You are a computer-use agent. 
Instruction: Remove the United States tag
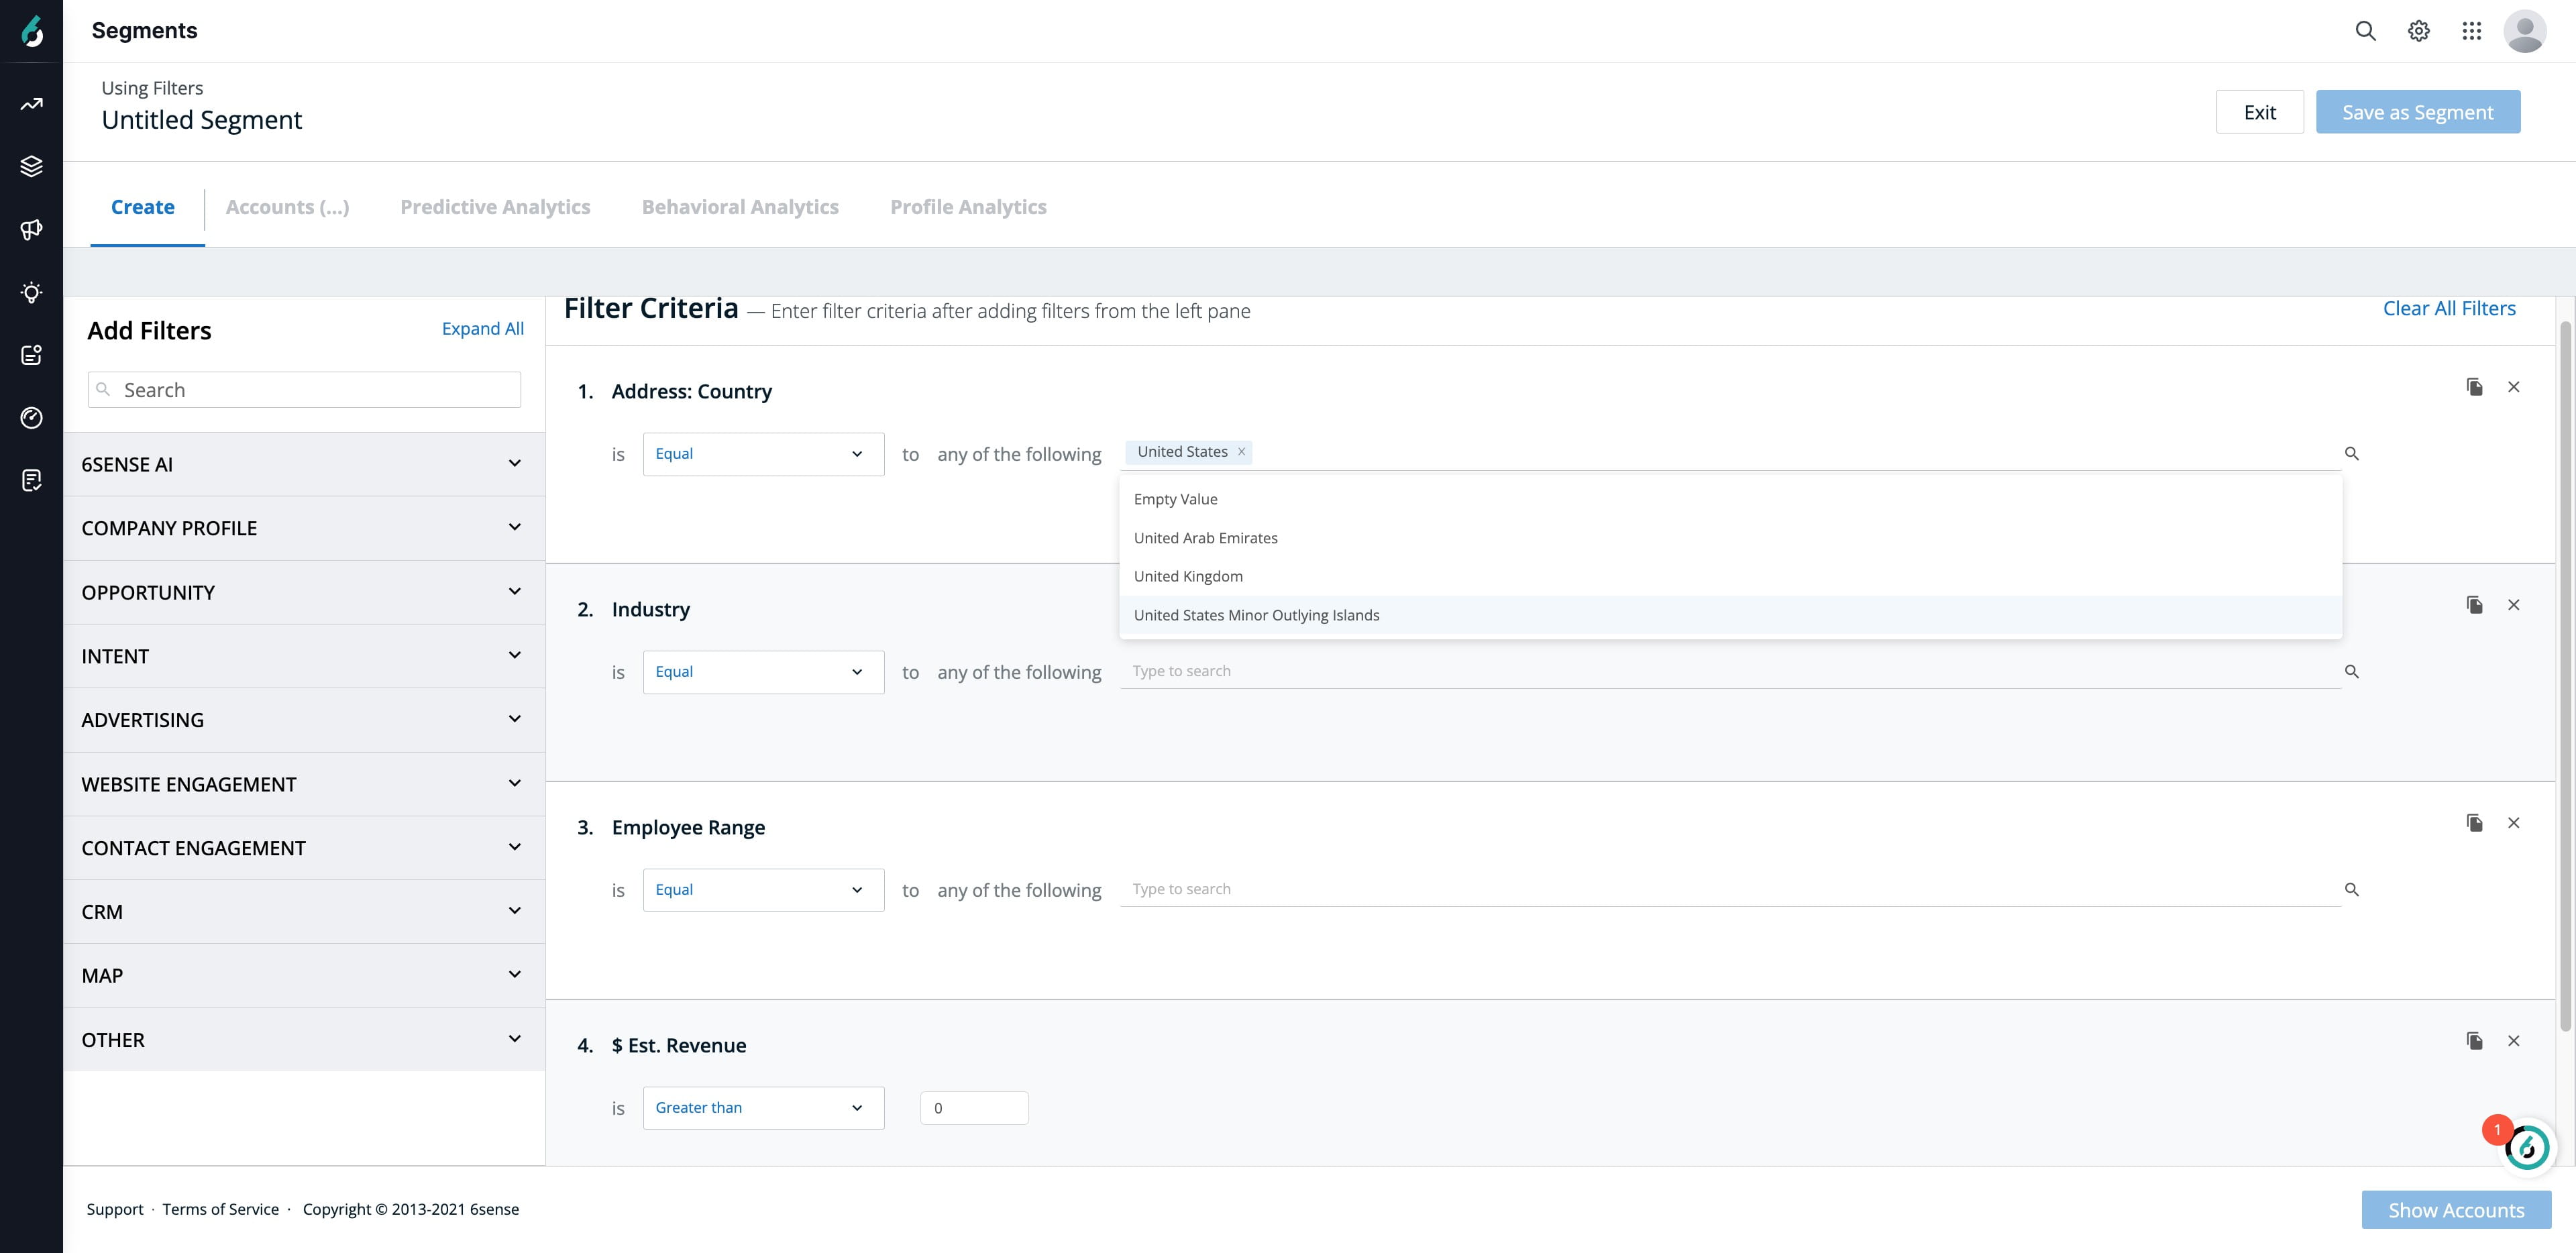click(x=1241, y=452)
